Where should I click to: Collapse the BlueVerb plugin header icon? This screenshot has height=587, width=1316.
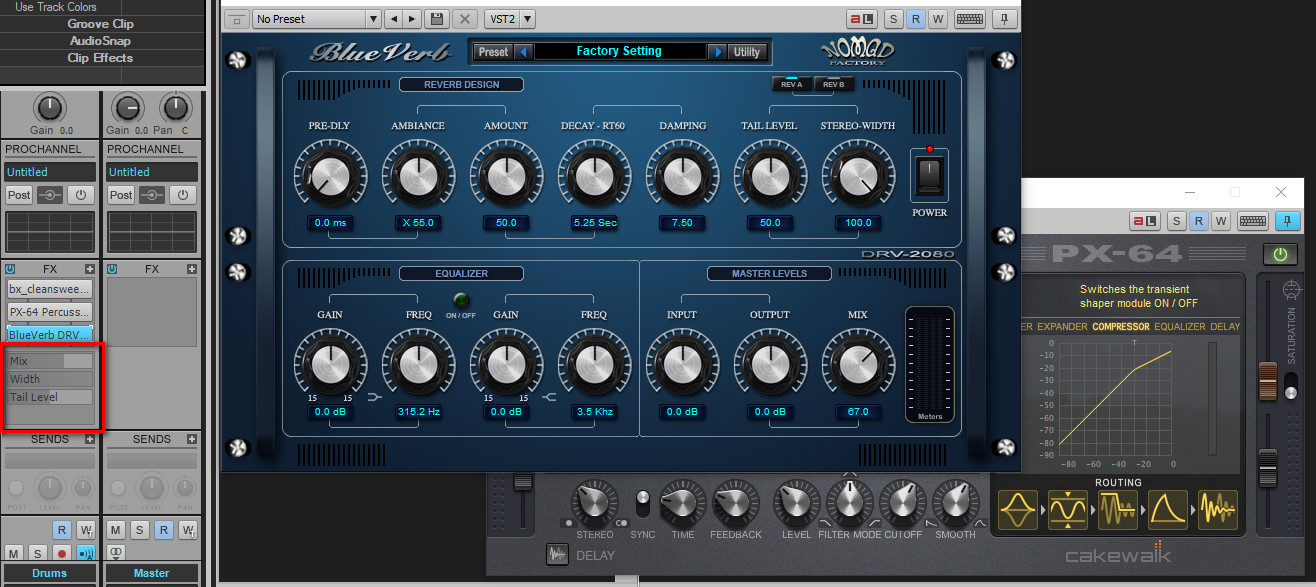point(236,19)
